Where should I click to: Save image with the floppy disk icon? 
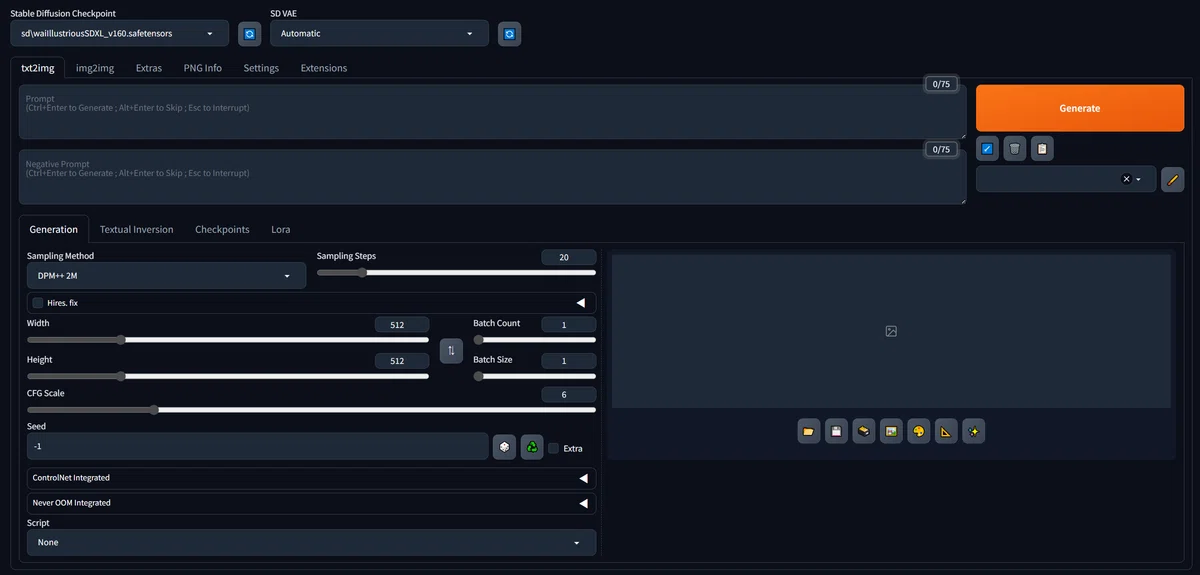coord(836,432)
